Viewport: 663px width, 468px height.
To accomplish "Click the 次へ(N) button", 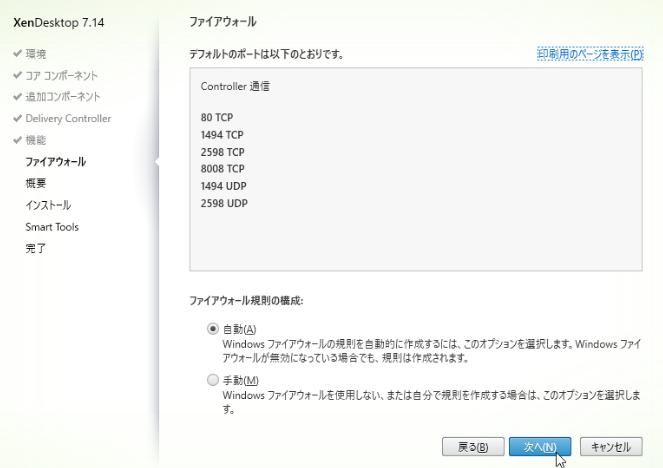I will [540, 446].
